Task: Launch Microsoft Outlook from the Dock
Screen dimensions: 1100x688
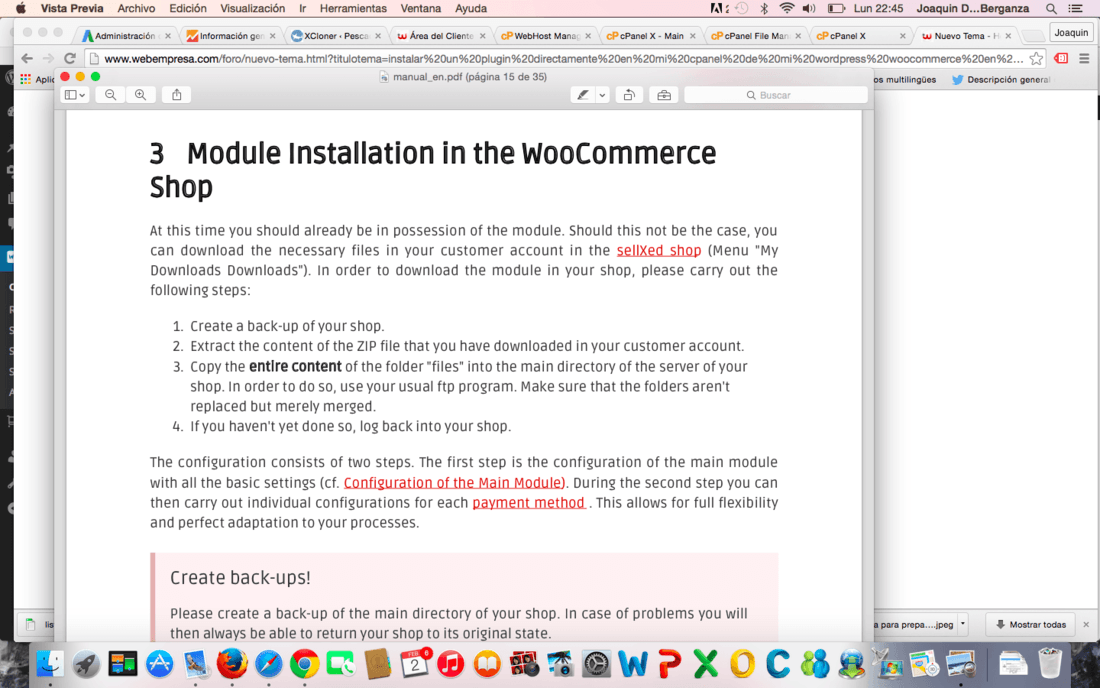Action: click(742, 663)
